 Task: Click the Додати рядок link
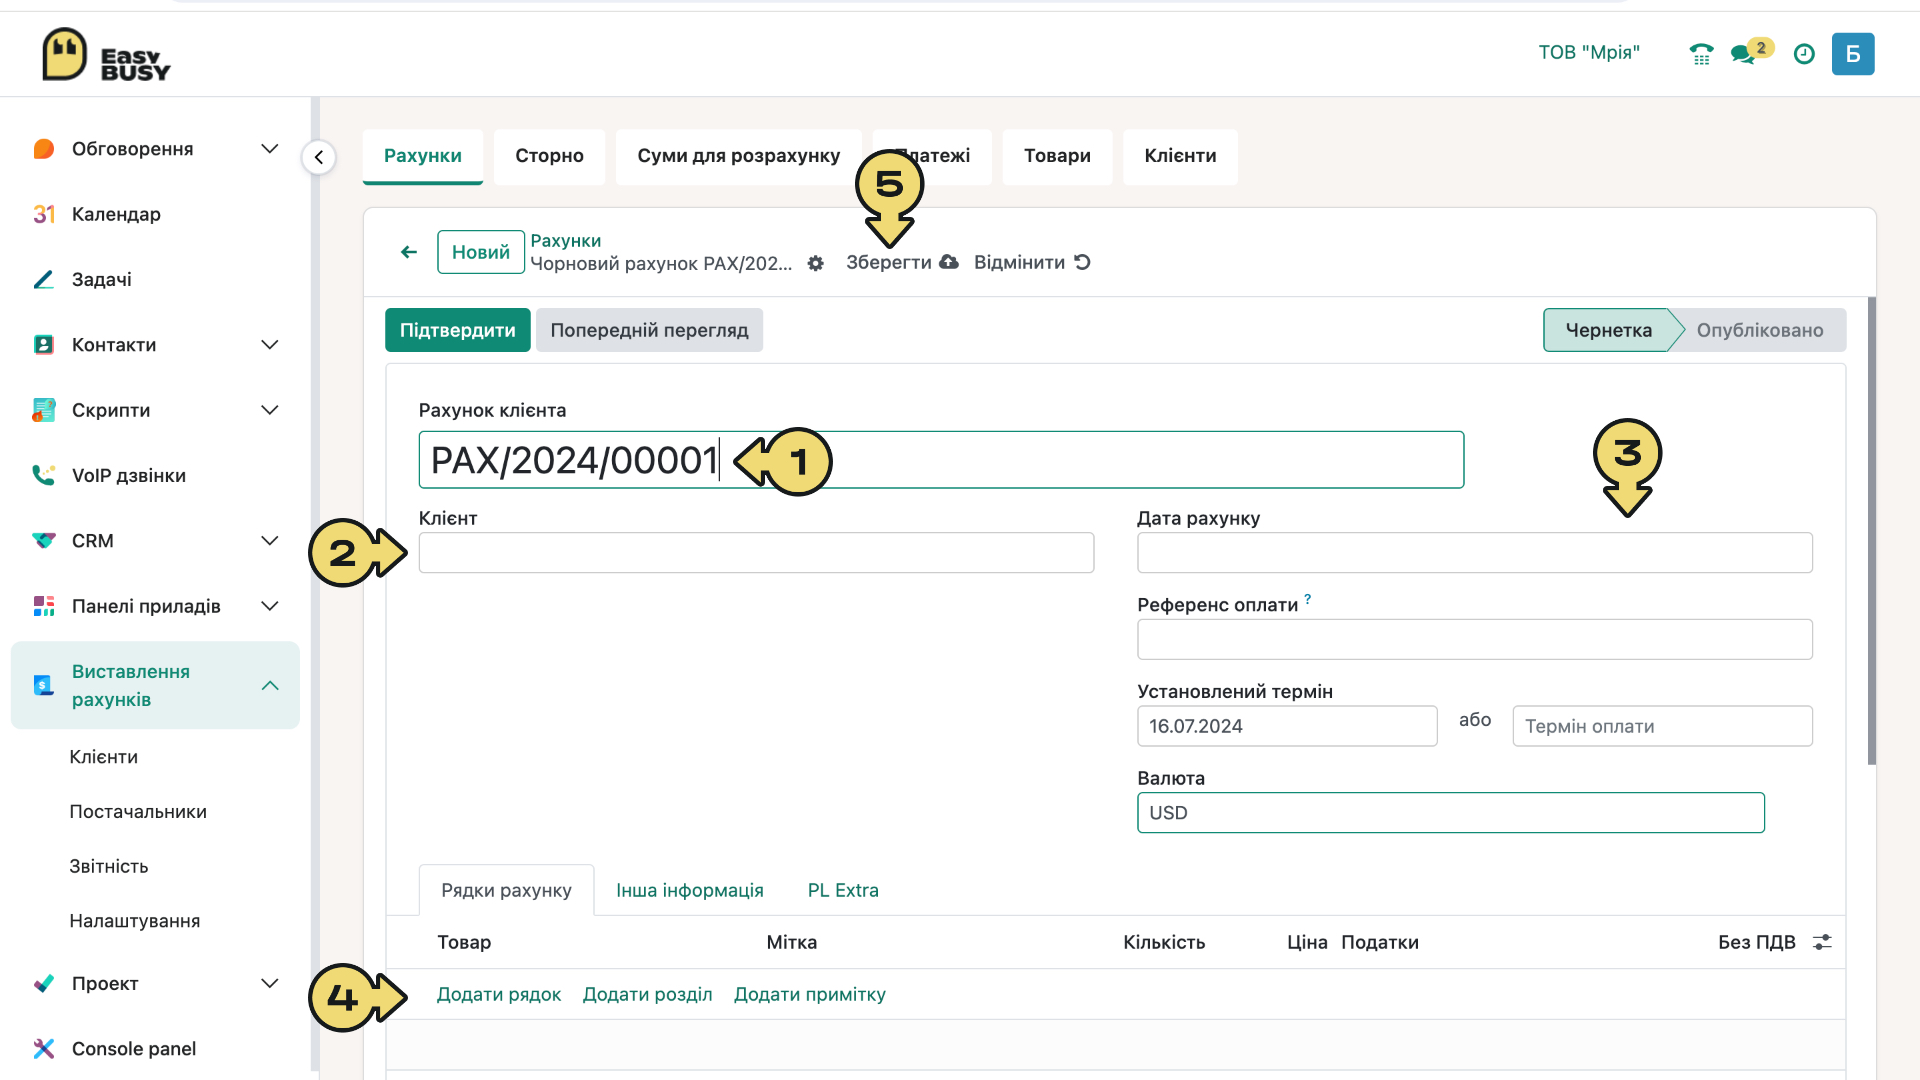499,994
